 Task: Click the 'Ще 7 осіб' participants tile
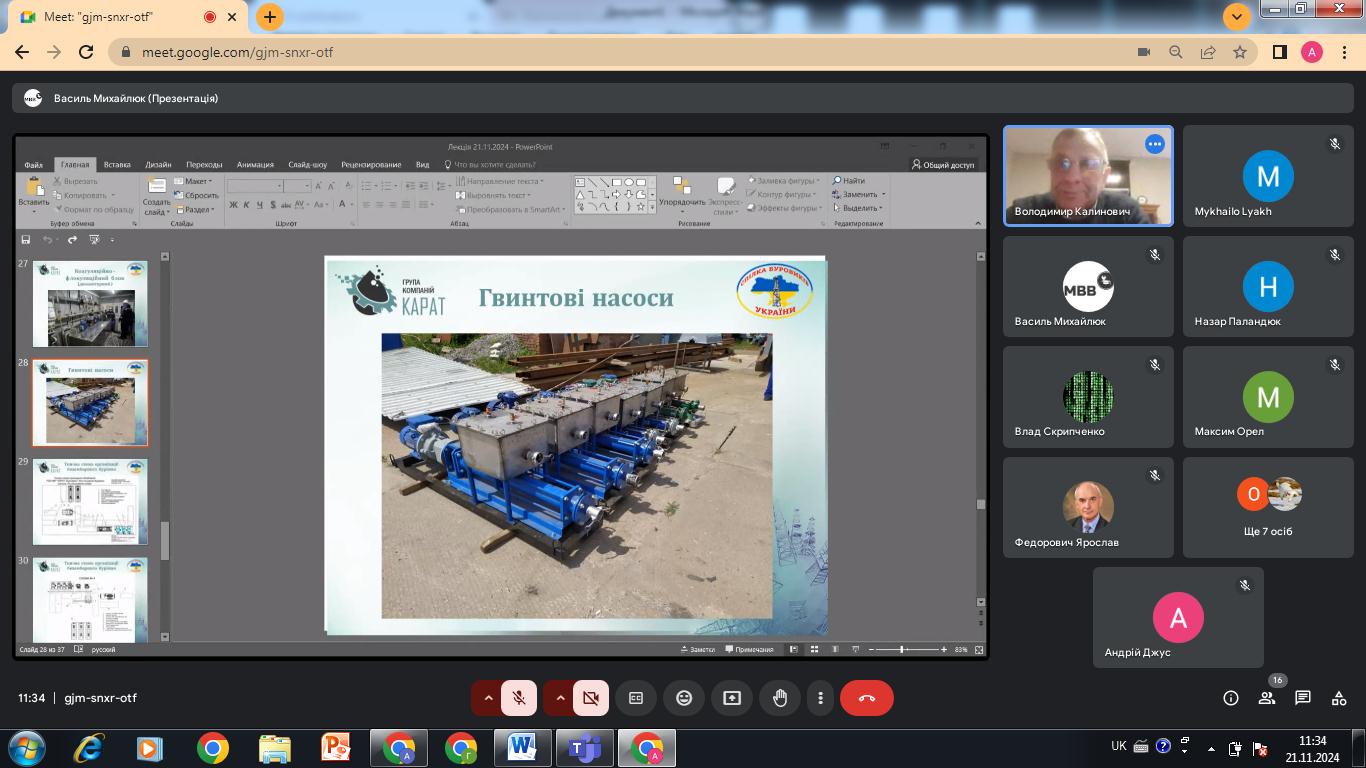point(1268,507)
